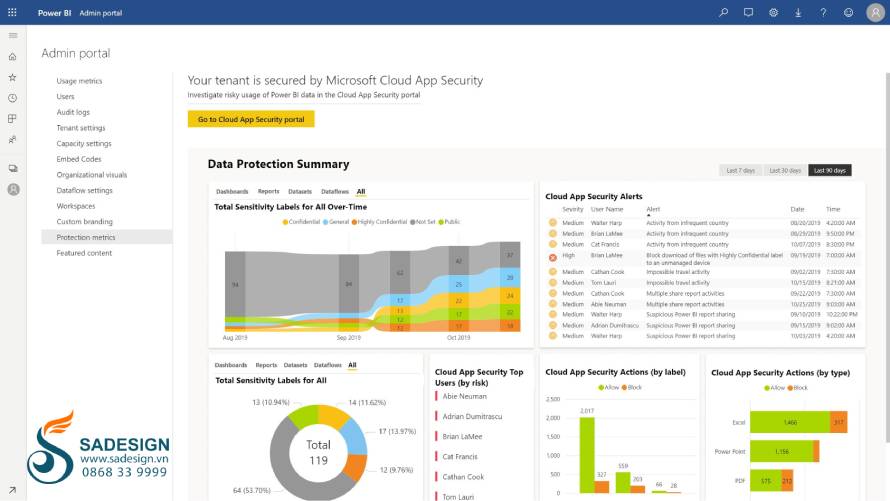The width and height of the screenshot is (890, 501).
Task: Select Adrian Dumitrascu in top users list
Action: [472, 416]
